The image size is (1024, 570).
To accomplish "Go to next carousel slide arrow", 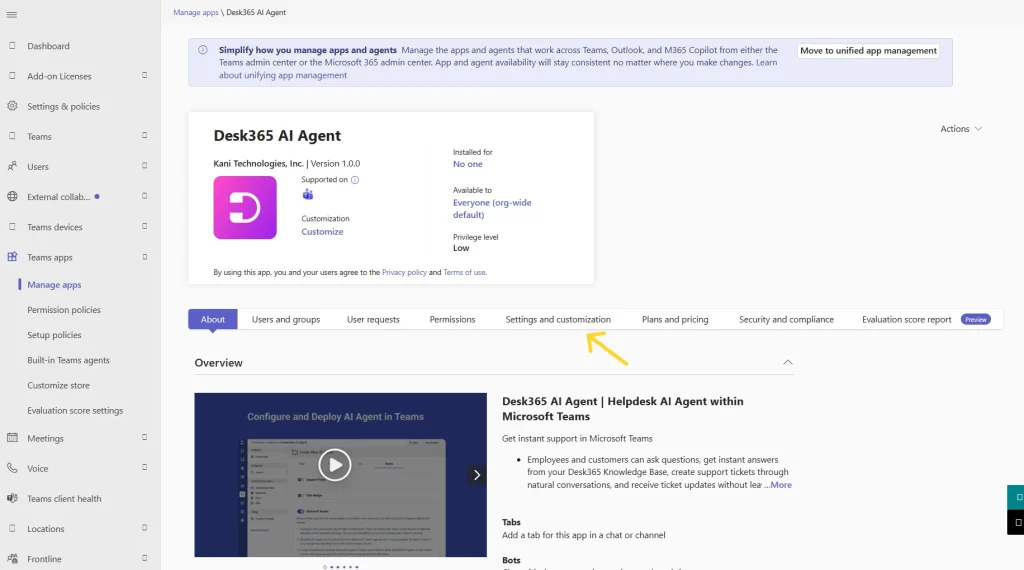I will [x=476, y=475].
